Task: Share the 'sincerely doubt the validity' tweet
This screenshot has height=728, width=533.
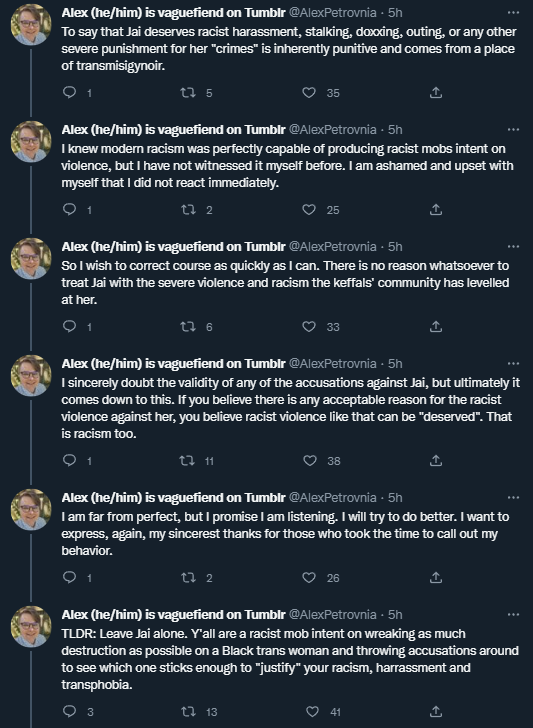Action: 436,461
